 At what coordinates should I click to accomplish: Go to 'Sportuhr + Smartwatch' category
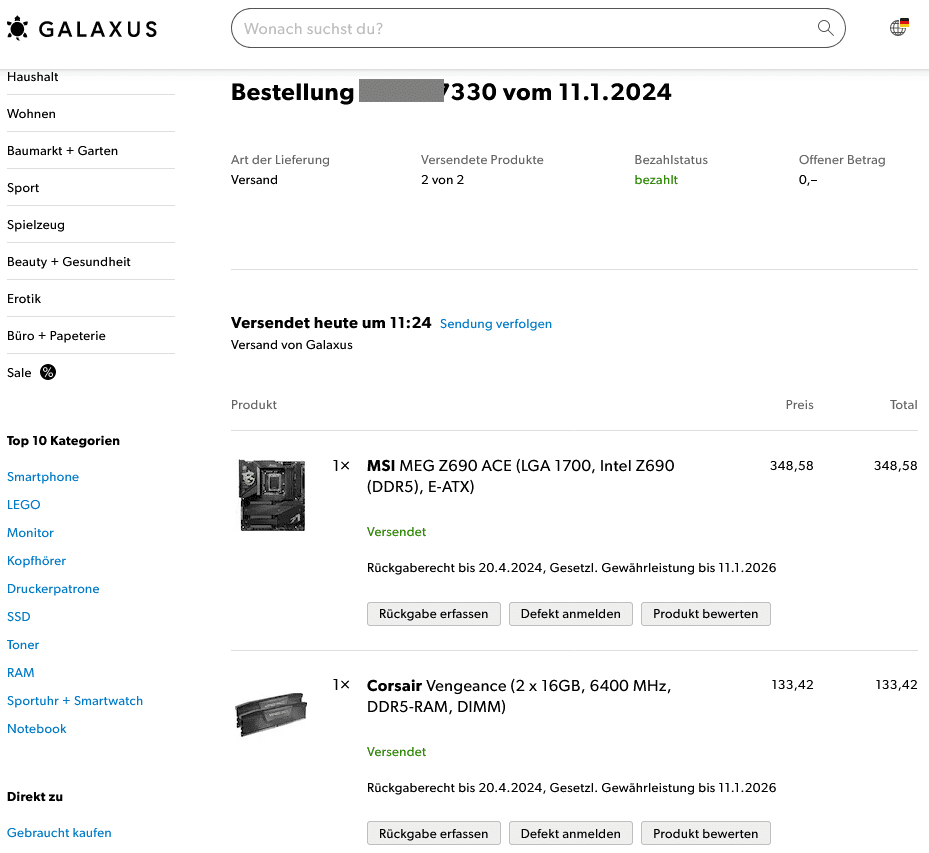point(75,701)
